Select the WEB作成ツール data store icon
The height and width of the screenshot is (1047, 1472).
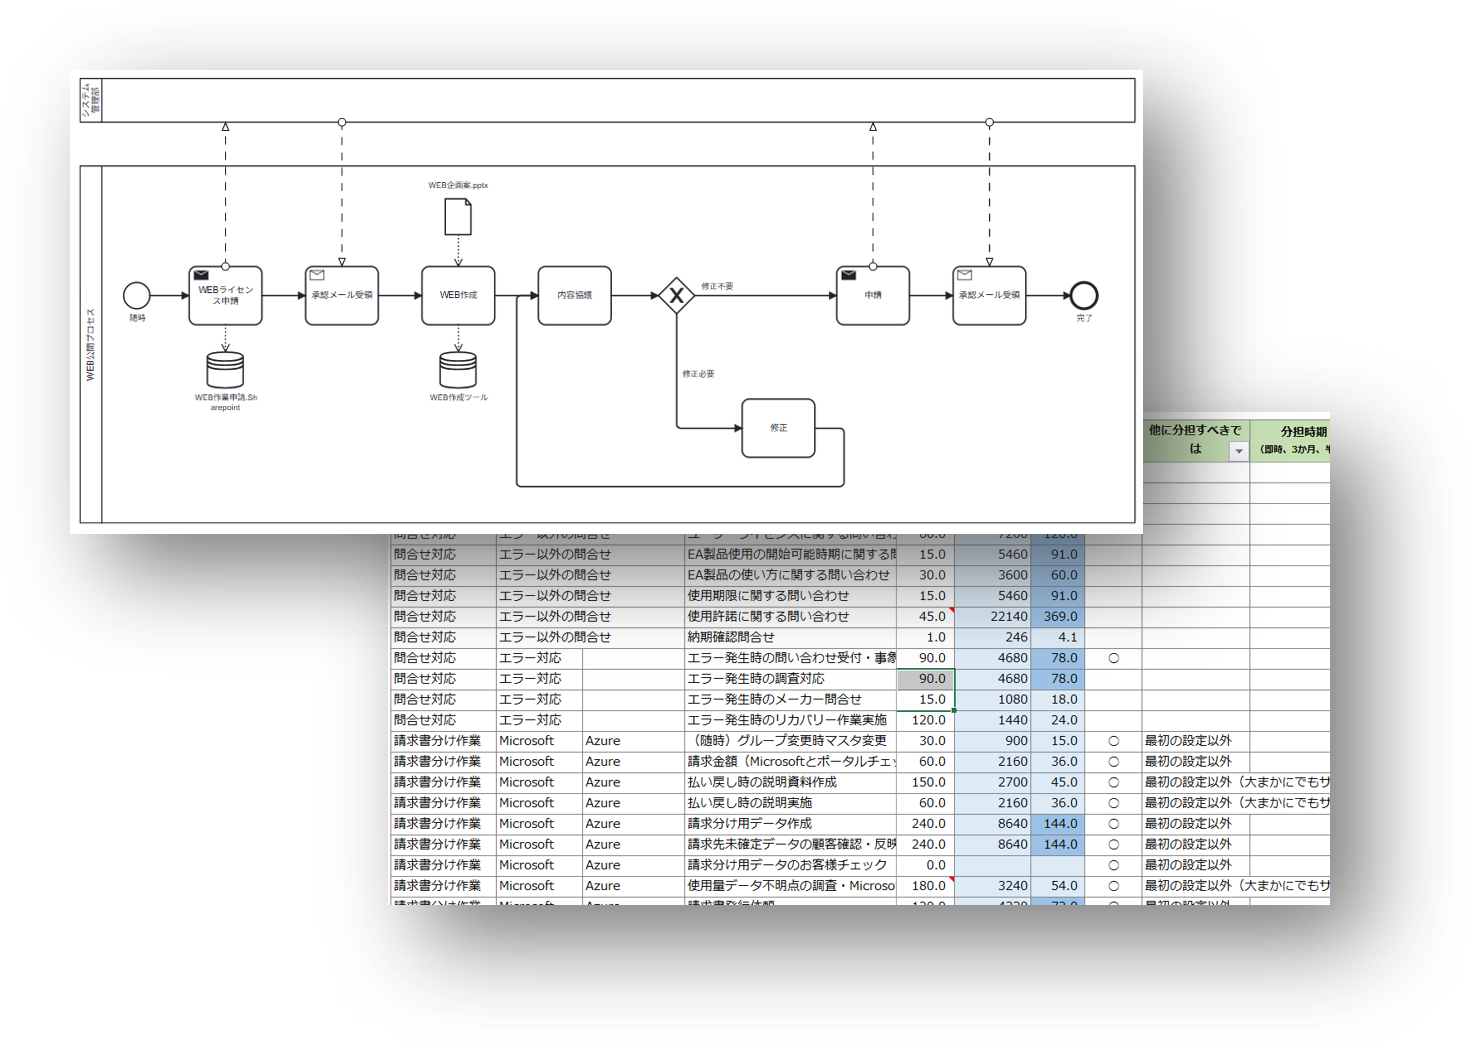(458, 370)
